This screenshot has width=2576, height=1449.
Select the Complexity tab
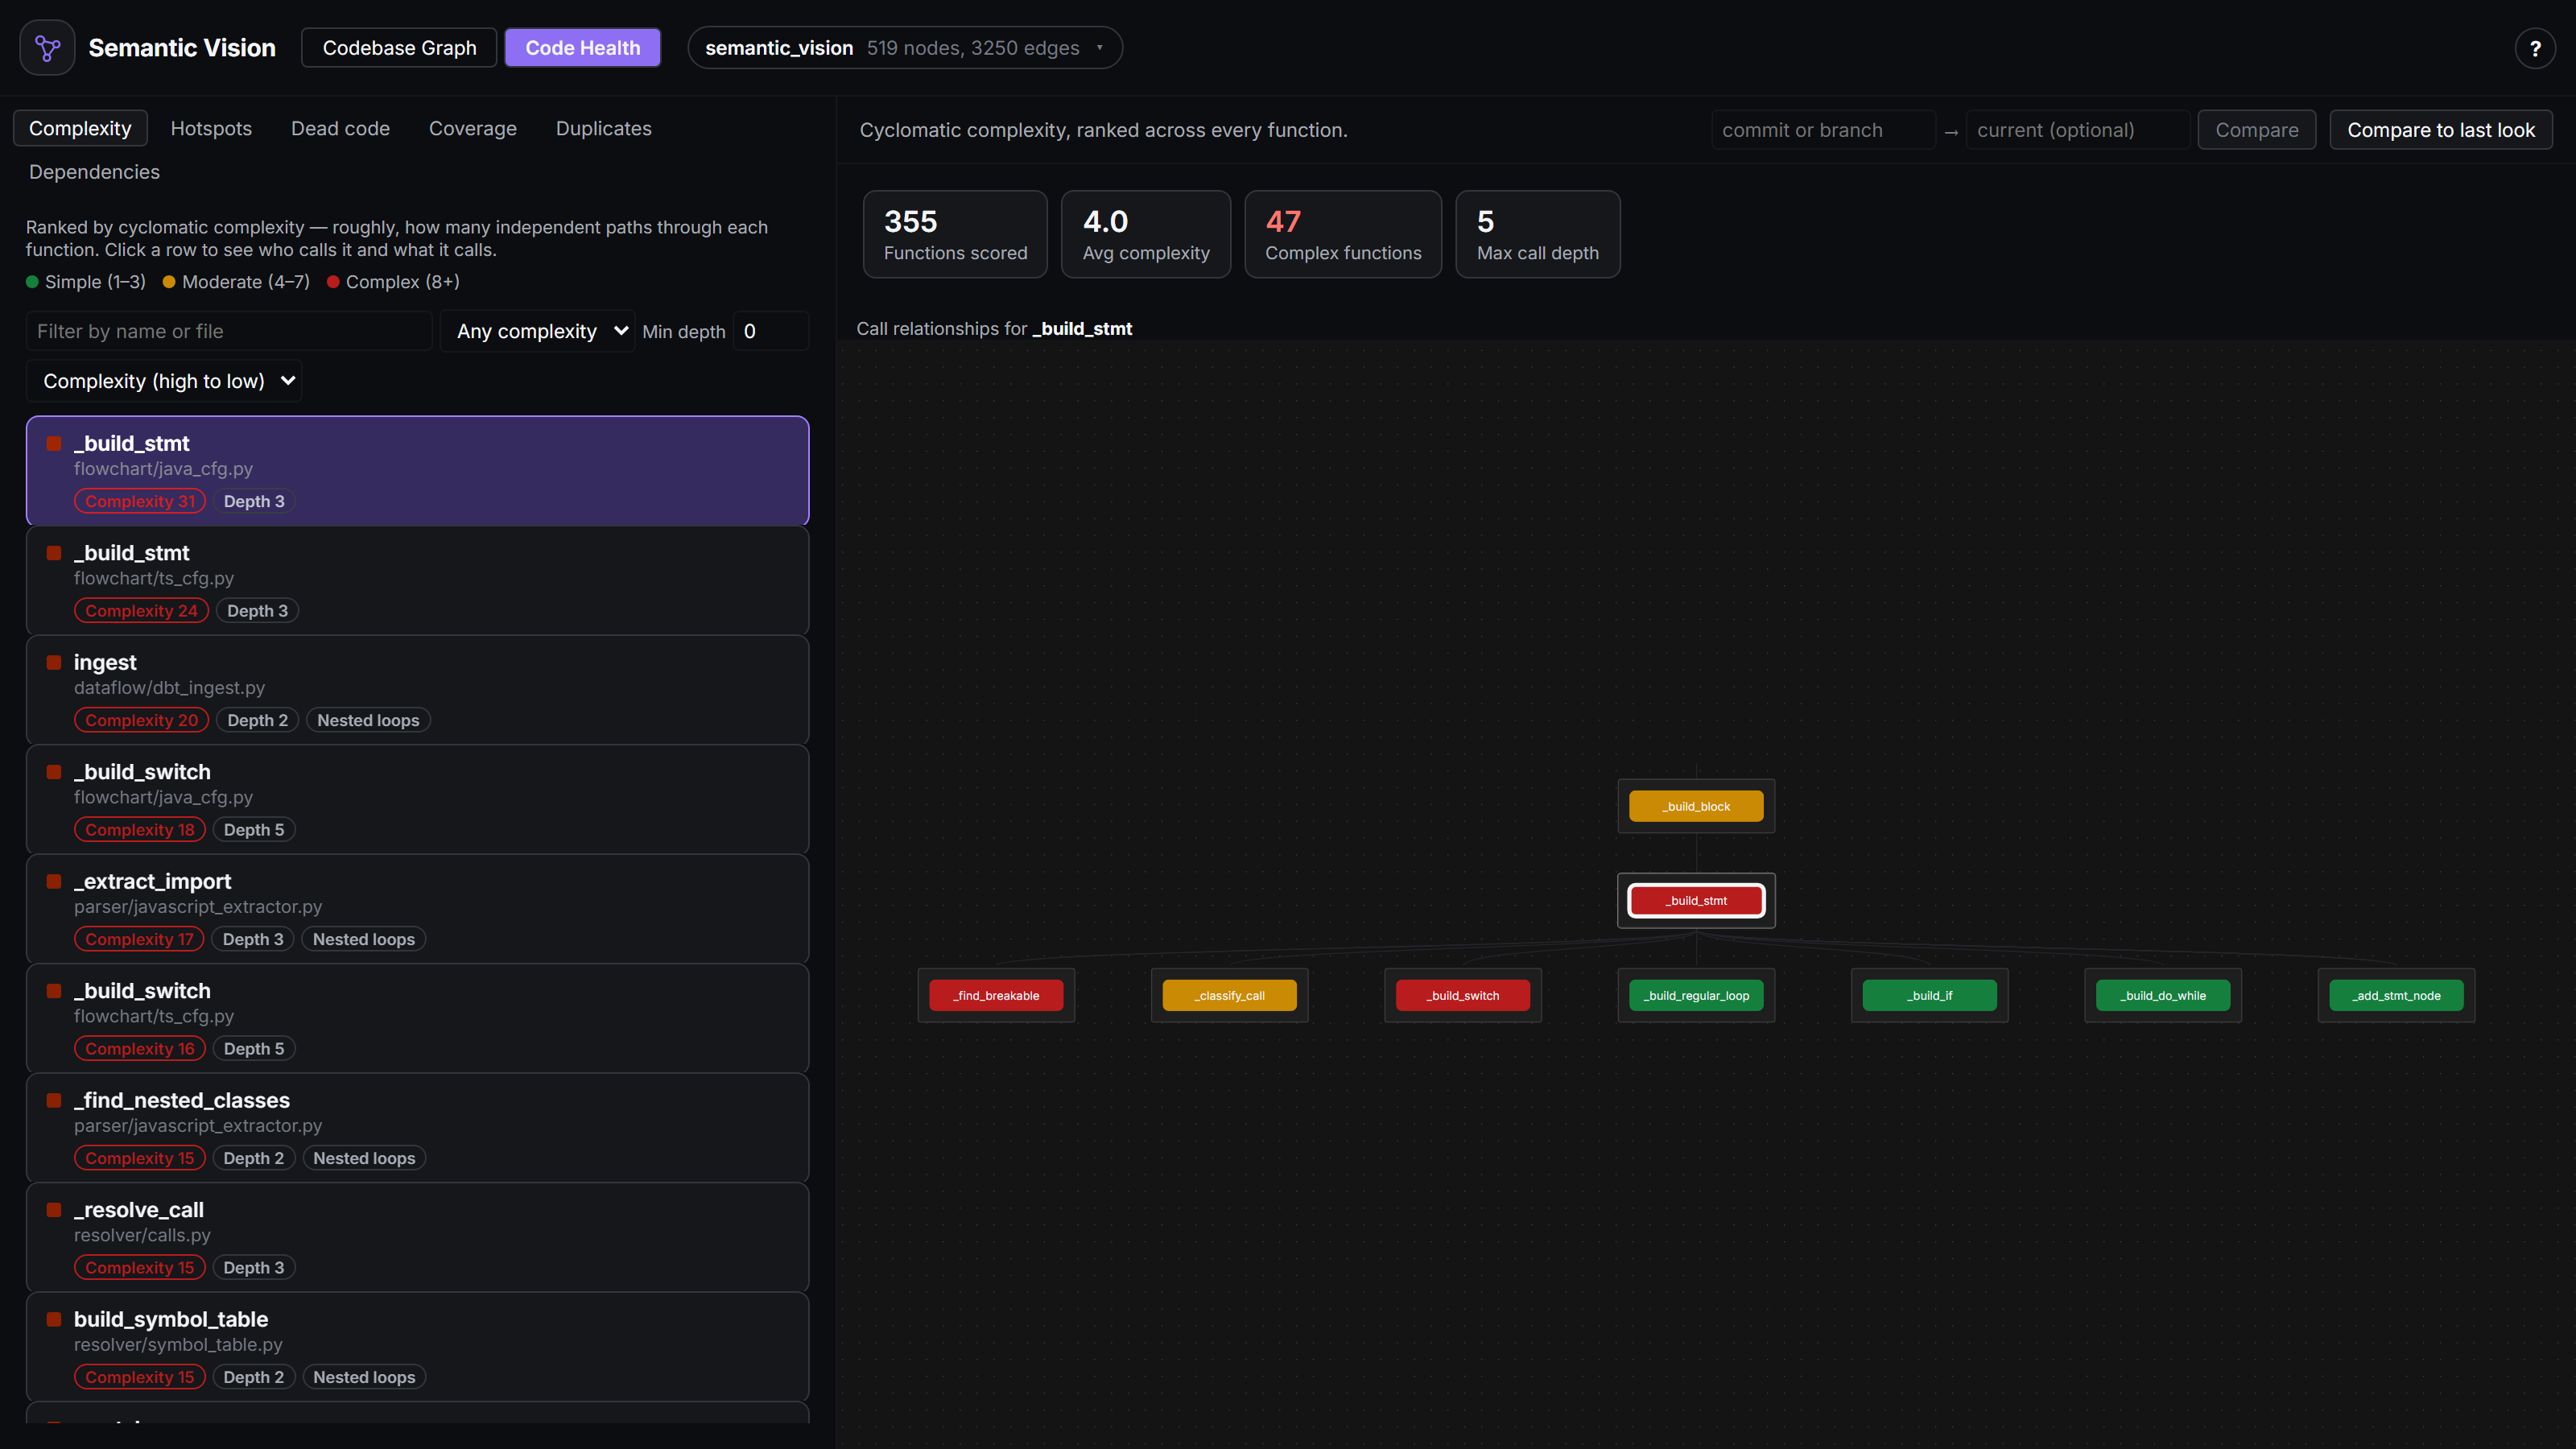pyautogui.click(x=80, y=129)
